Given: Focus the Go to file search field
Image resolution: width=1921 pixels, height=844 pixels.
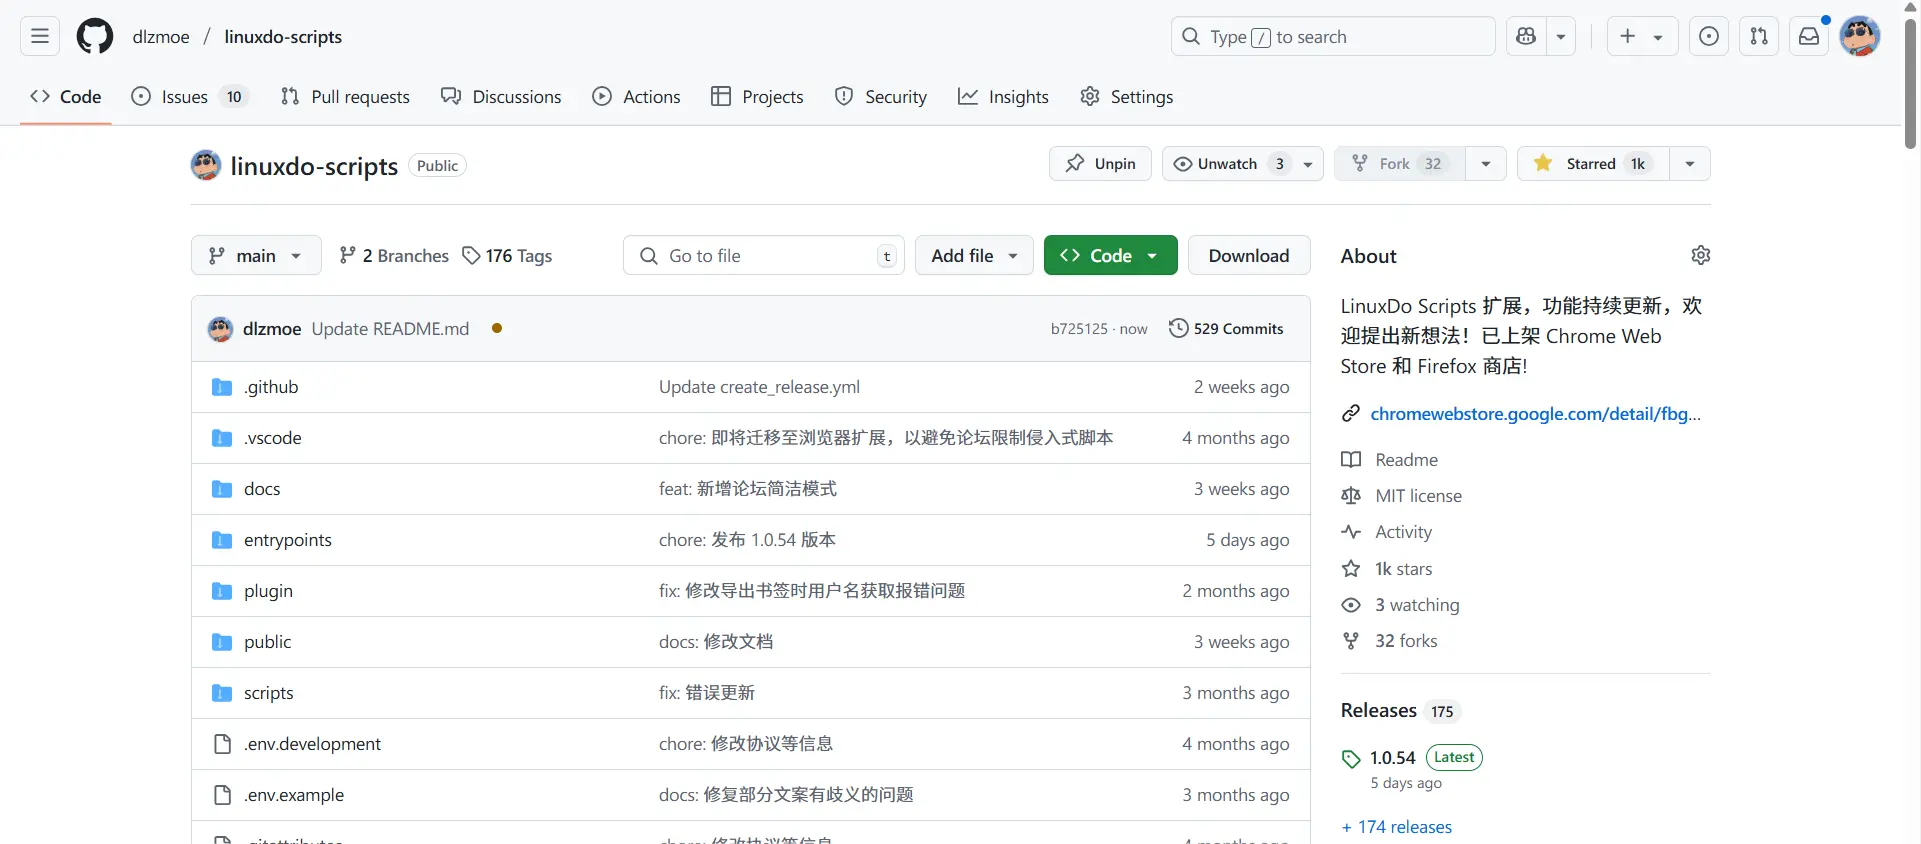Looking at the screenshot, I should 764,256.
